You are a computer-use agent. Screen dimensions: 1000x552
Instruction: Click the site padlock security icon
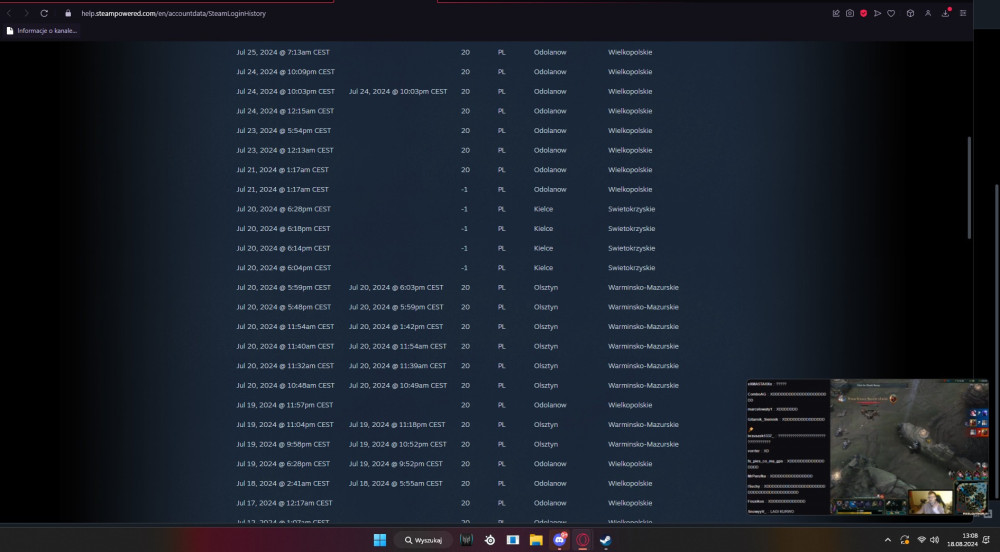(x=68, y=13)
